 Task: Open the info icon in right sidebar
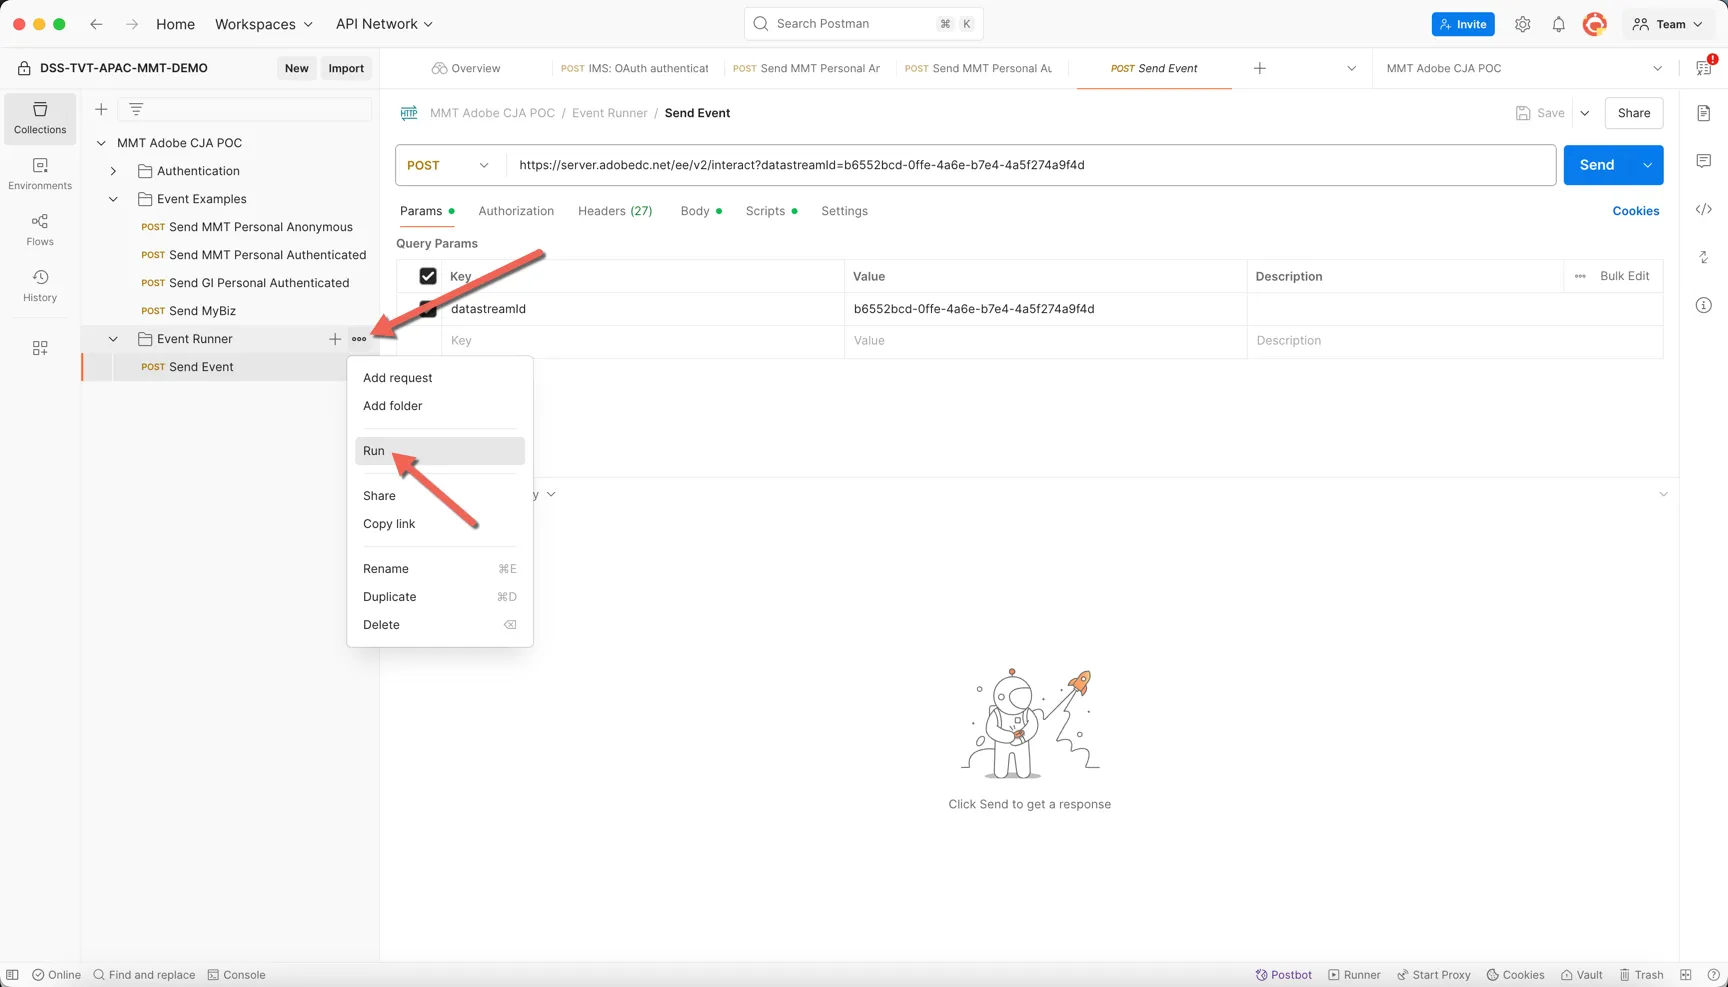(x=1703, y=305)
